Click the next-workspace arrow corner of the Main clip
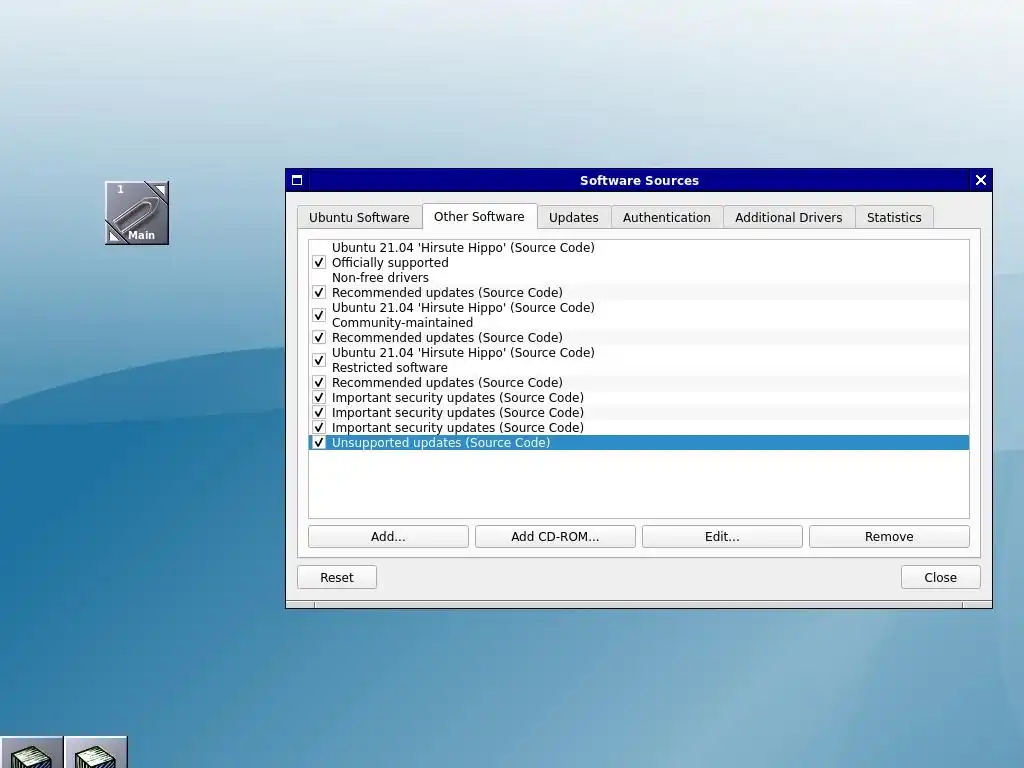The height and width of the screenshot is (768, 1024). tap(159, 190)
